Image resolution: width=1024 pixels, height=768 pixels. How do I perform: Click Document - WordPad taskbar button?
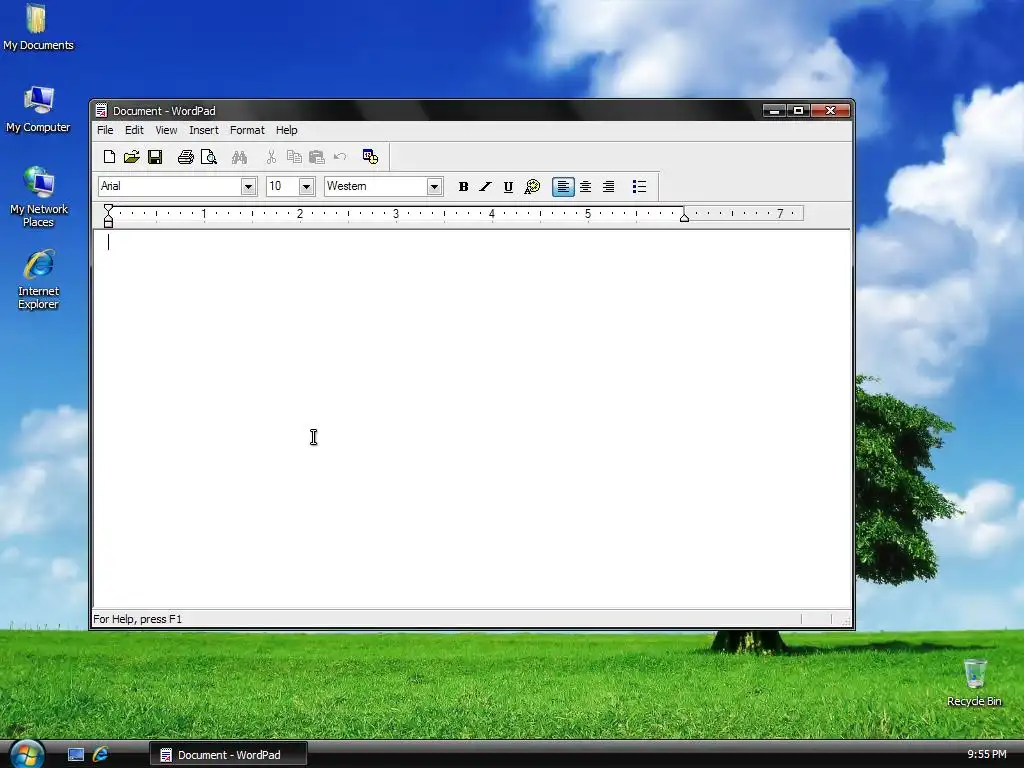(x=229, y=755)
